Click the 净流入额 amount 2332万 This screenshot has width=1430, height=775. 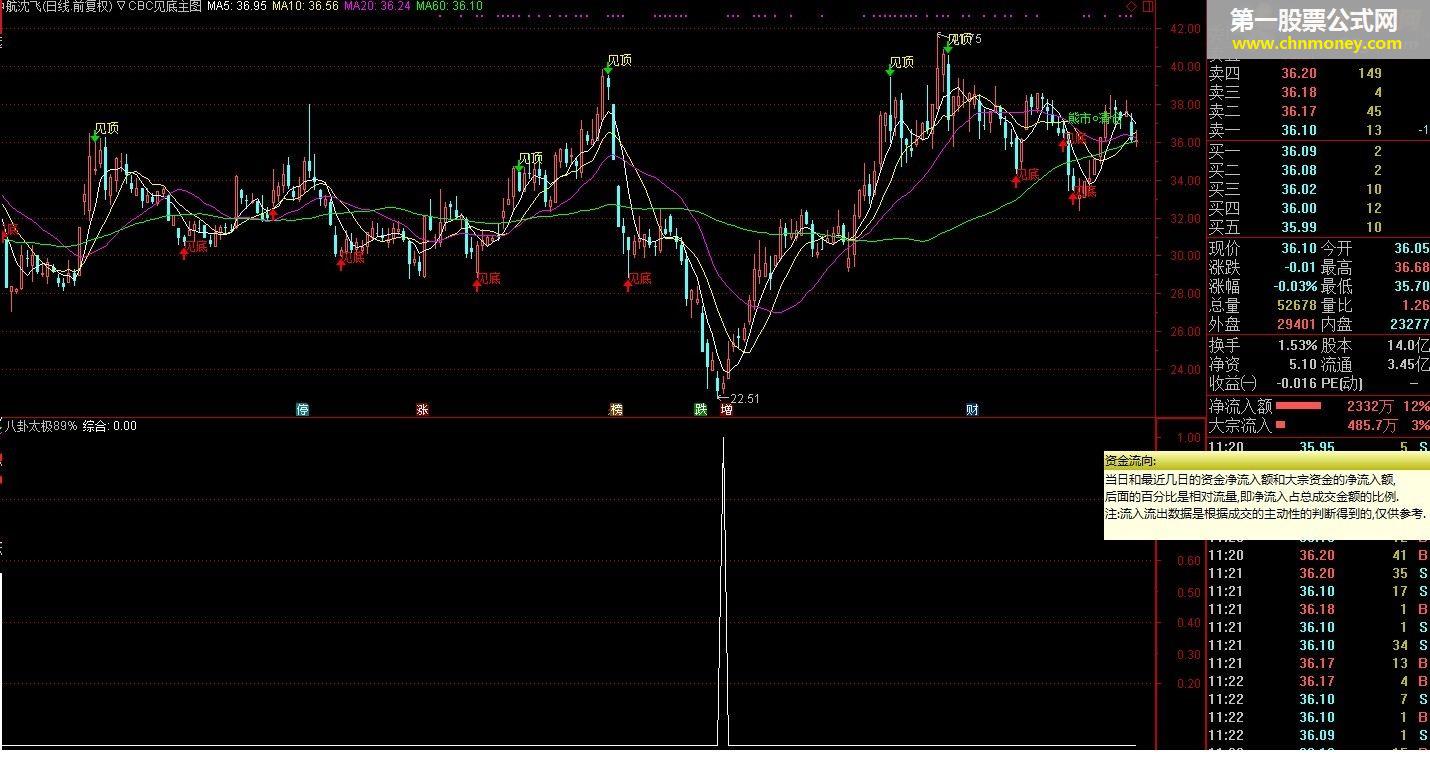(x=1370, y=406)
